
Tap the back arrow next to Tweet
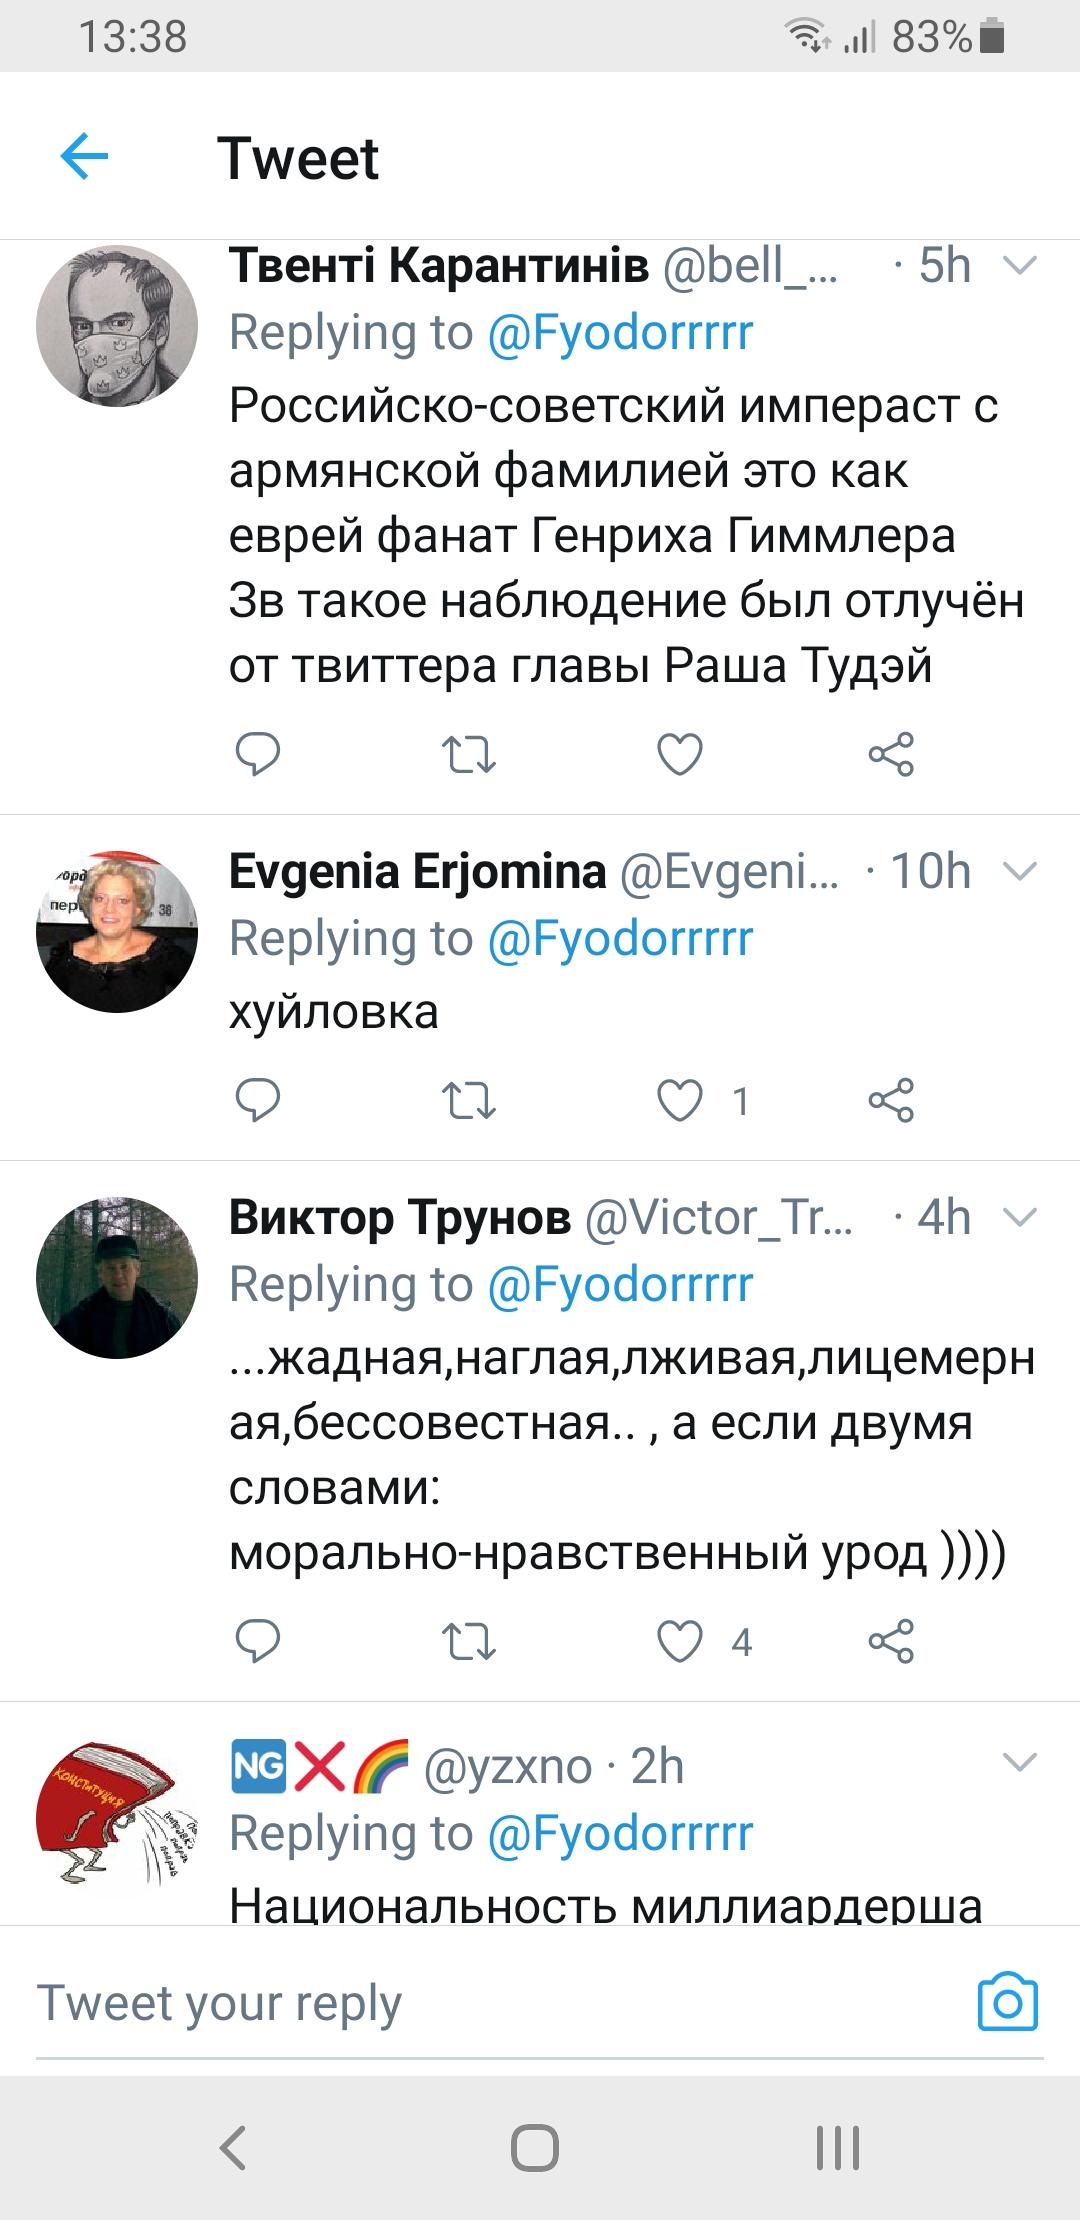(x=84, y=157)
